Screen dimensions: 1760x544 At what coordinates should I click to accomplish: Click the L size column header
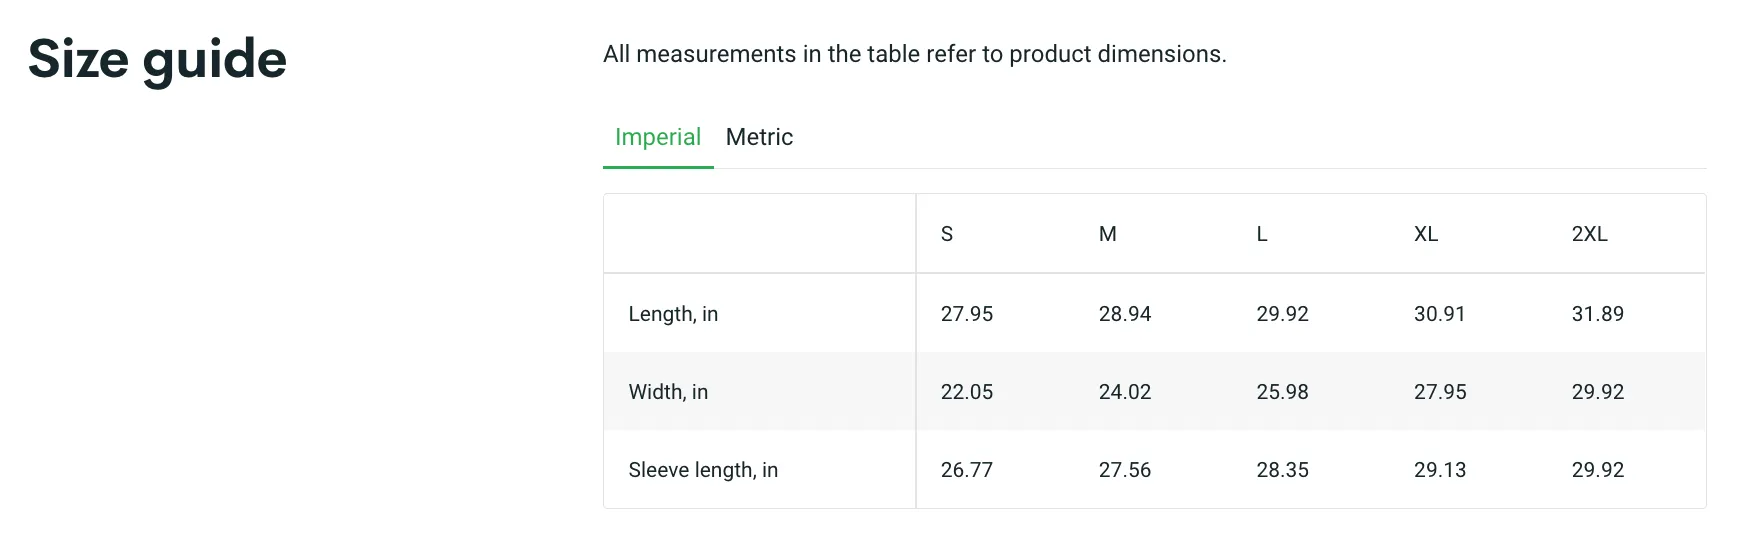tap(1262, 234)
